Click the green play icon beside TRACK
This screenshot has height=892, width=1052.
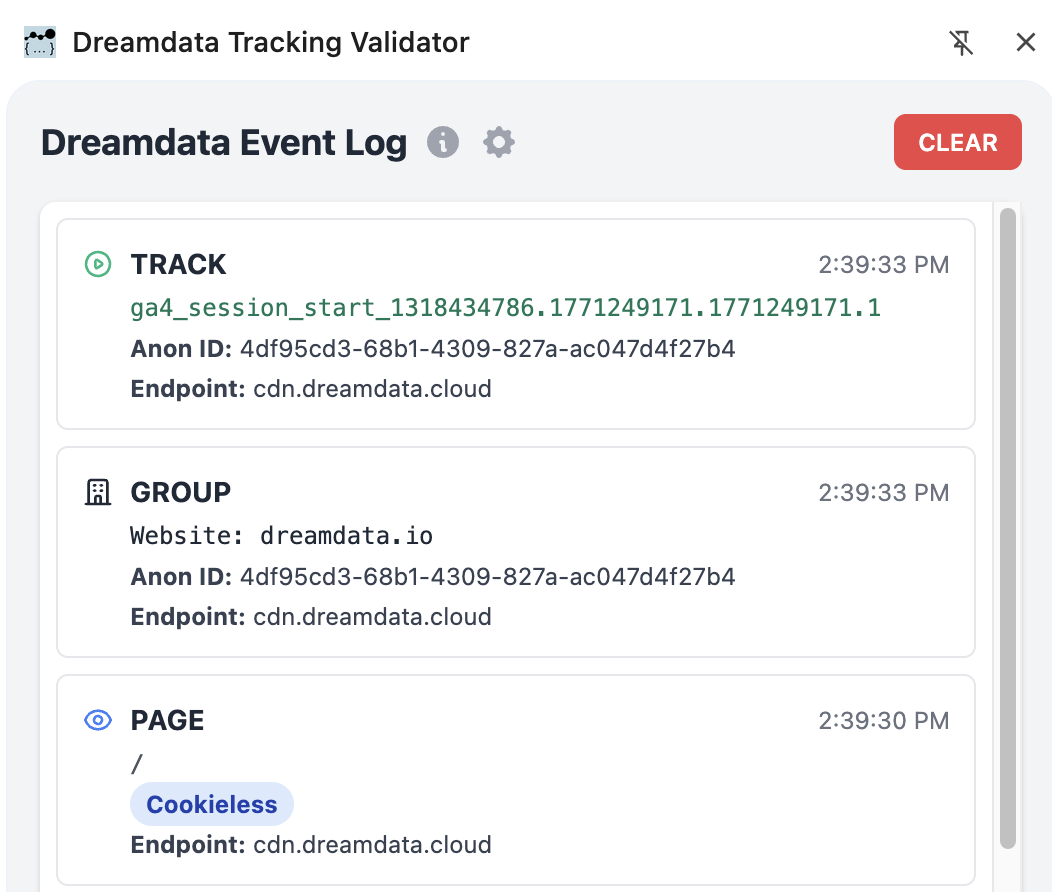(x=98, y=264)
